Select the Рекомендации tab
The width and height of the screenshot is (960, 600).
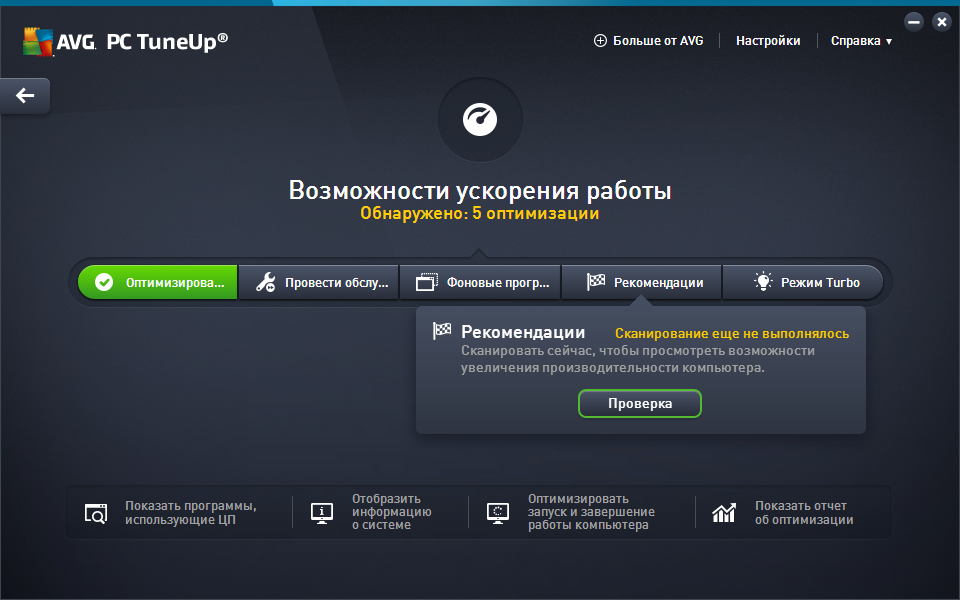pos(641,282)
